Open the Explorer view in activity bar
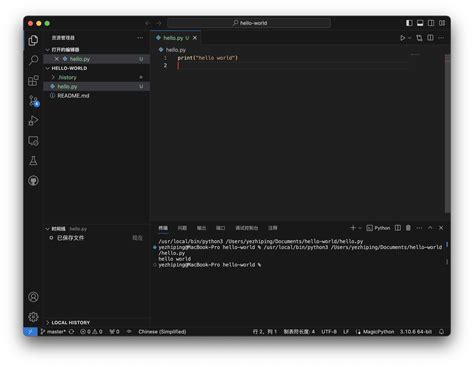Viewport: 474px width, 367px height. tap(33, 40)
